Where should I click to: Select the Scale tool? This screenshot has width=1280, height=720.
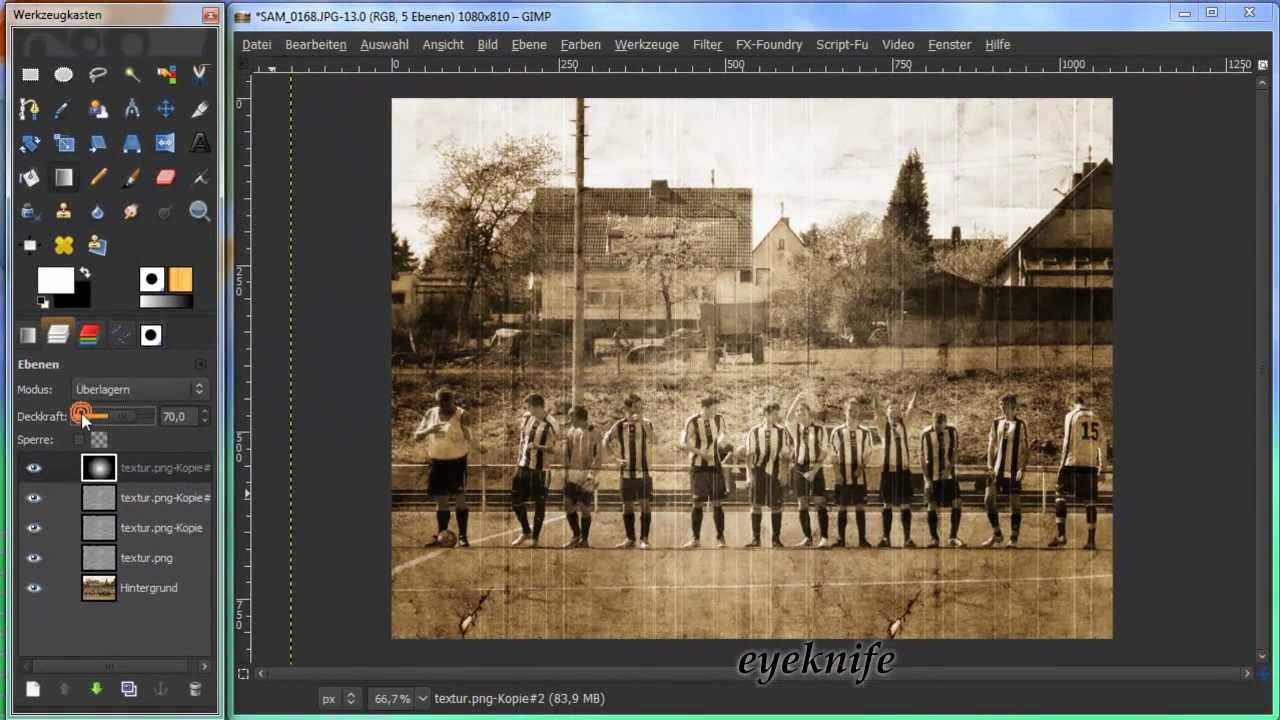(x=64, y=143)
